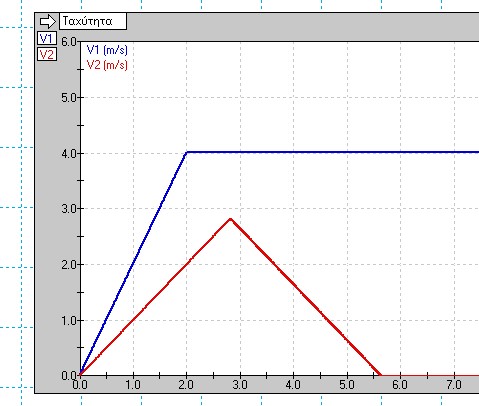Click the 6.0 x-axis label
Screen dimensions: 479x406
[400, 385]
